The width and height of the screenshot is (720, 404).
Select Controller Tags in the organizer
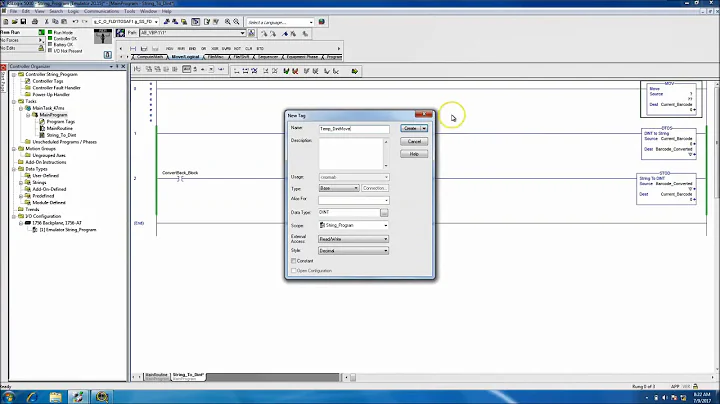[48, 81]
